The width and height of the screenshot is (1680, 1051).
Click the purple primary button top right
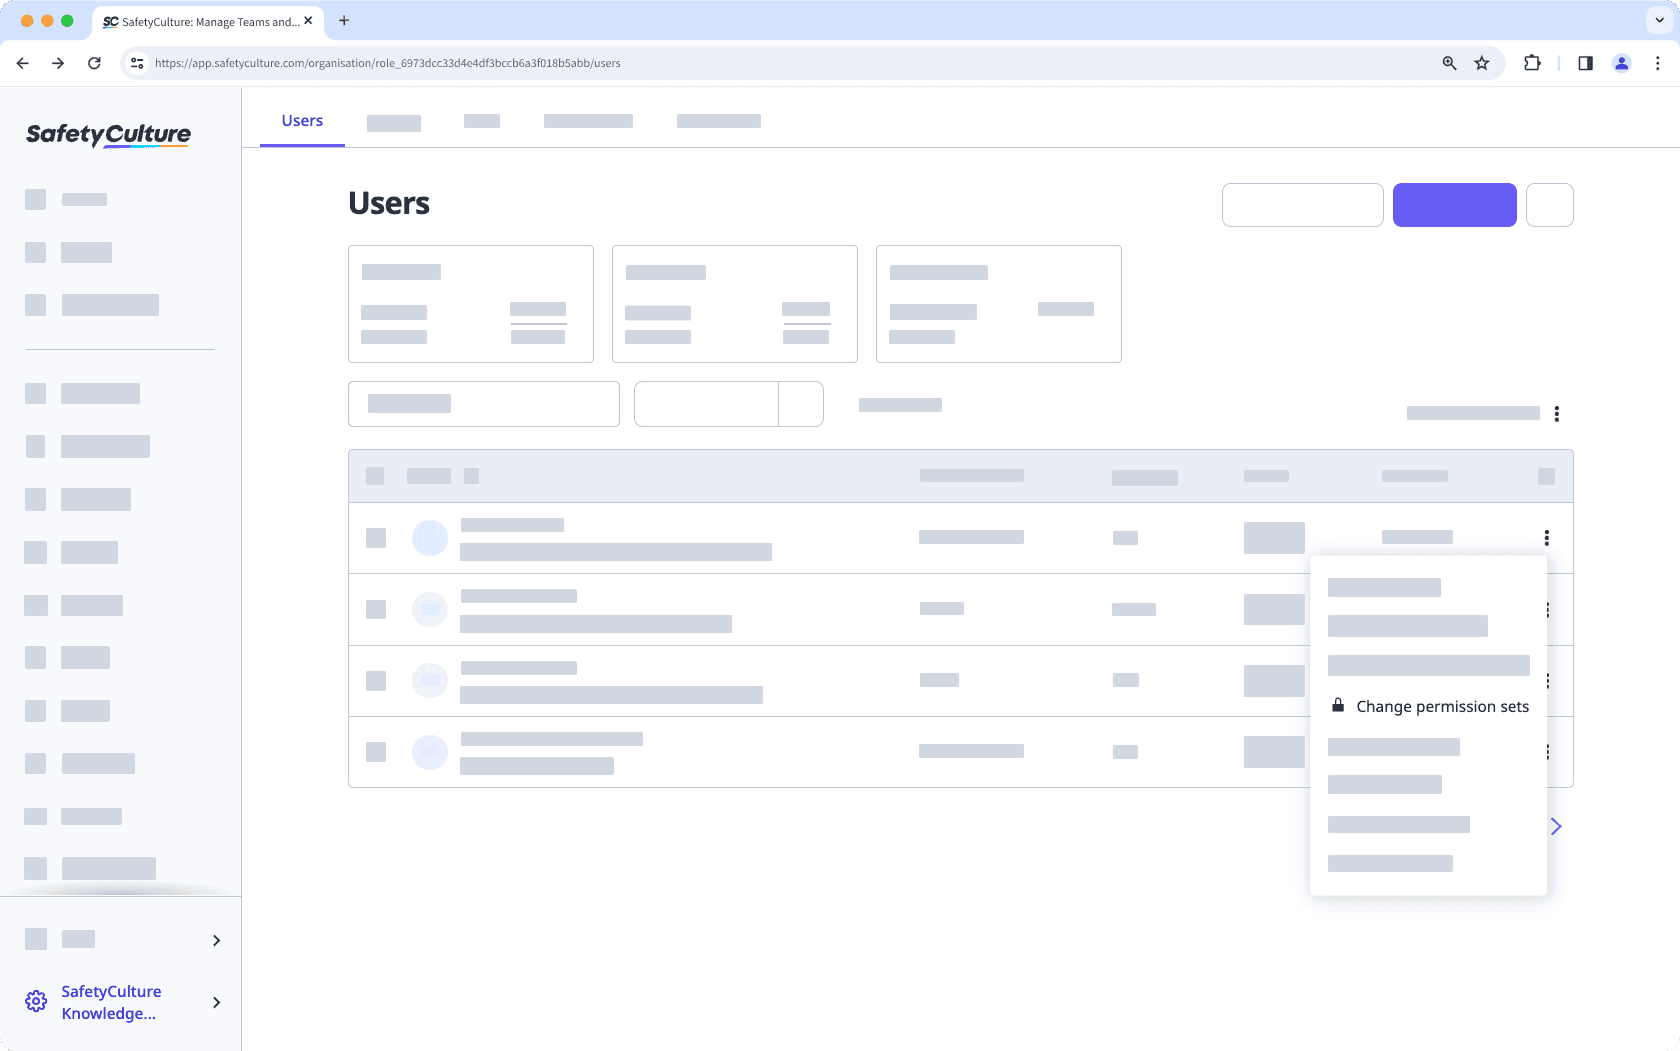(x=1454, y=204)
